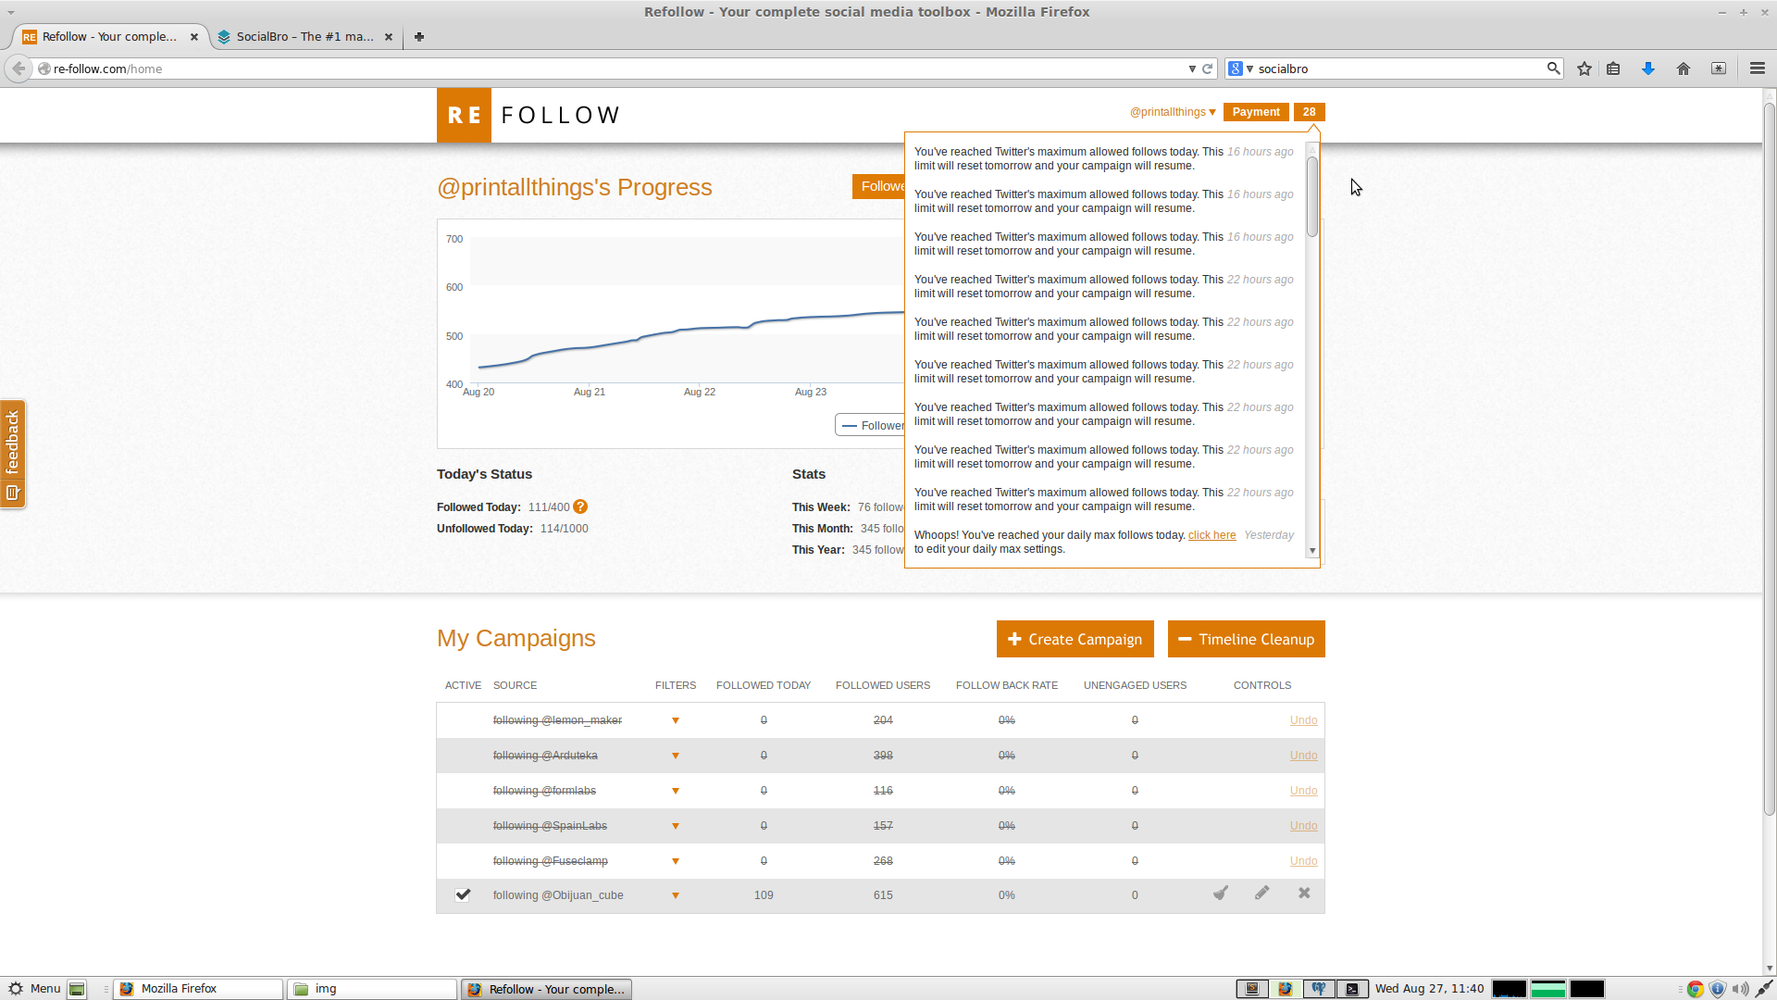Expand filters for following @formlabs
The height and width of the screenshot is (1000, 1777).
click(675, 791)
